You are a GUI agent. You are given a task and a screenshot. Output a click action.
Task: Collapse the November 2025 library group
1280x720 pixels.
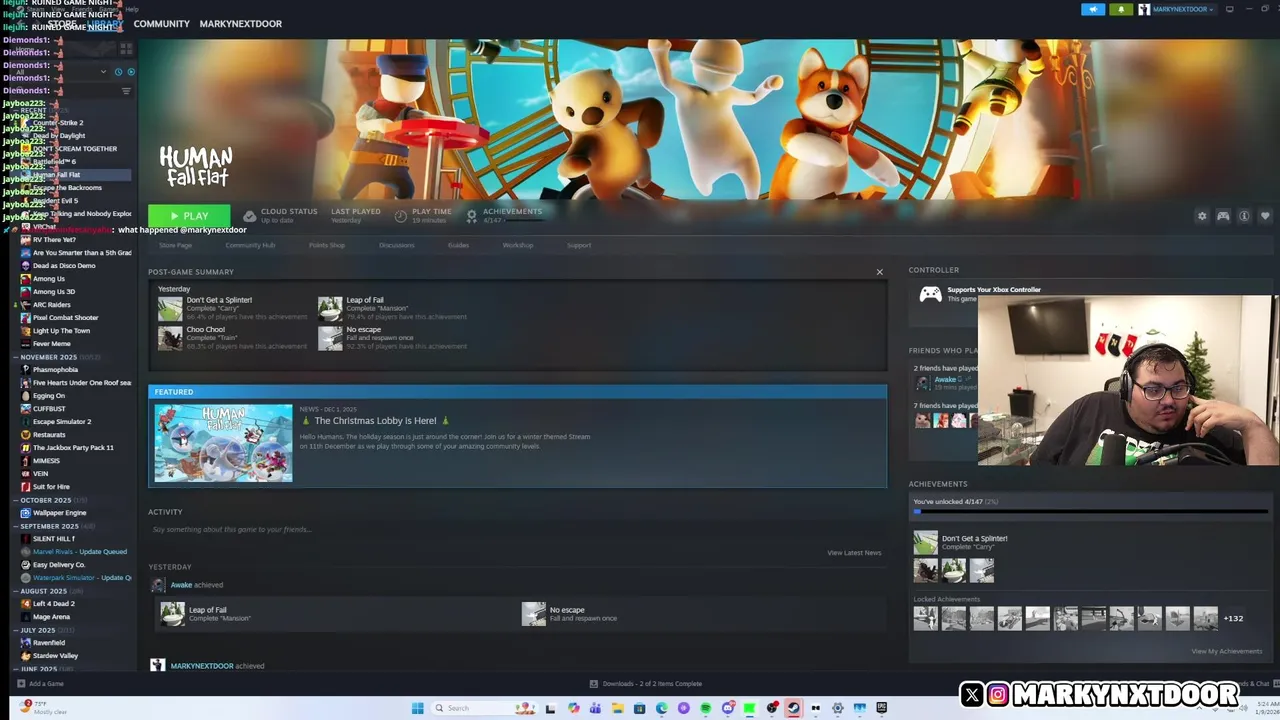(x=17, y=357)
